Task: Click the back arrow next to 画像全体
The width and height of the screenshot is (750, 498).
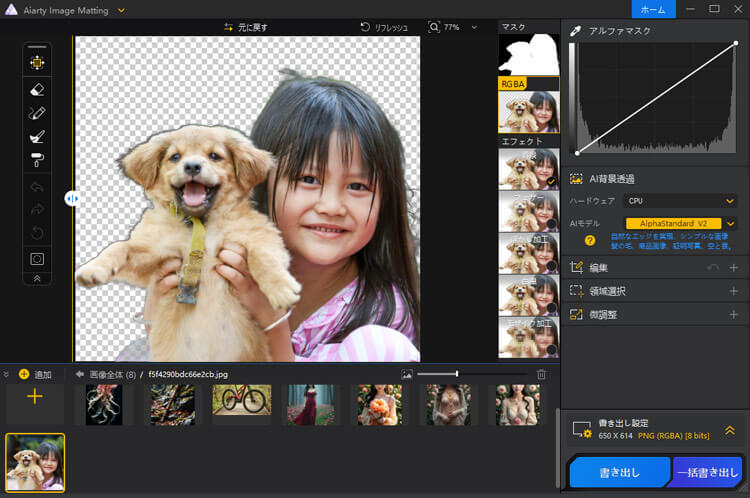Action: [79, 374]
